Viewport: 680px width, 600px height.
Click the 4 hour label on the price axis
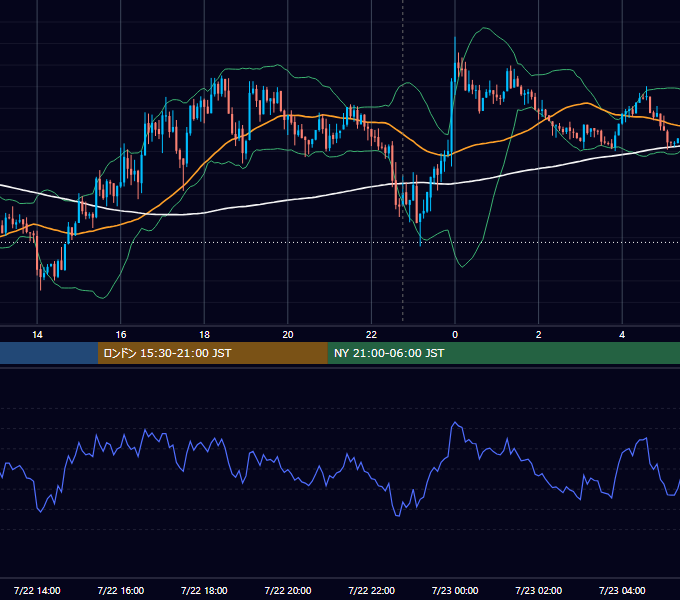pos(622,335)
